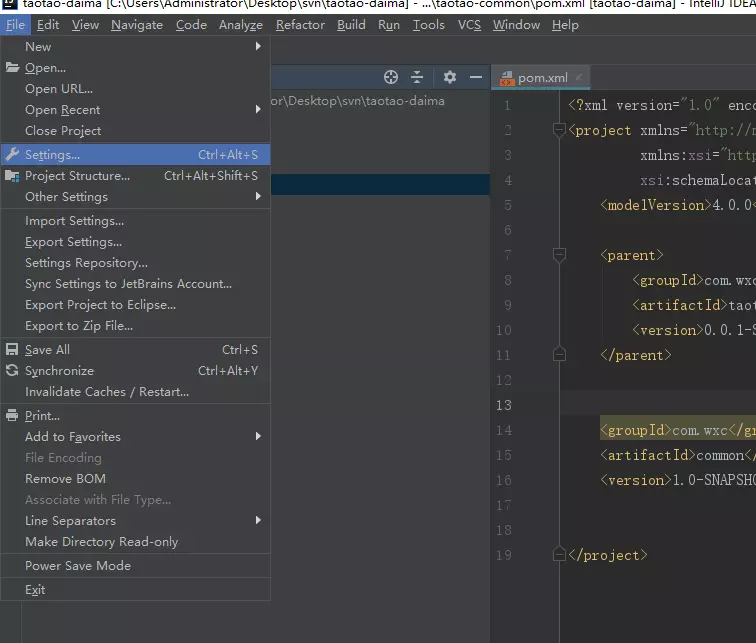Expand the Add to Favorites submenu arrow
The image size is (756, 643).
[x=258, y=436]
